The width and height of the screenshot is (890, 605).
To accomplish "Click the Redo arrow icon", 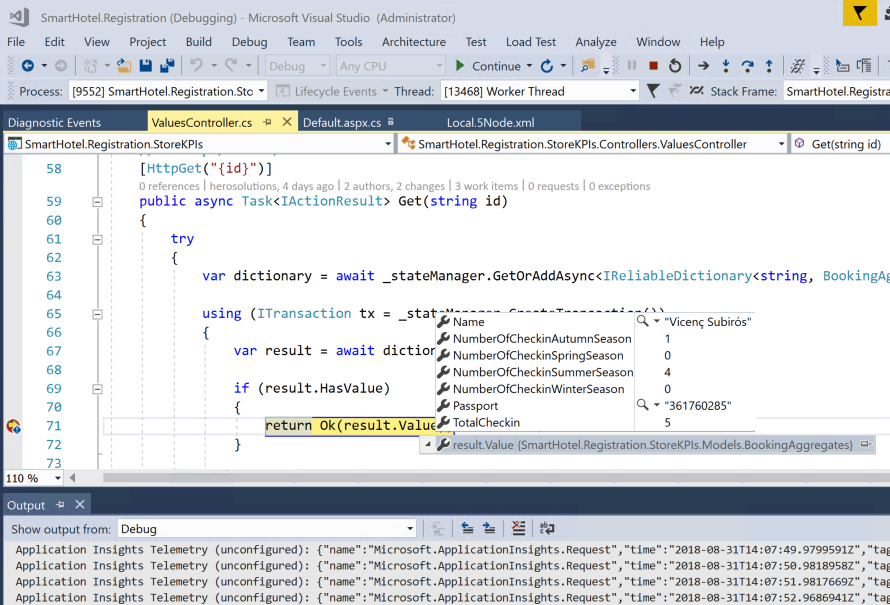I will coord(231,66).
